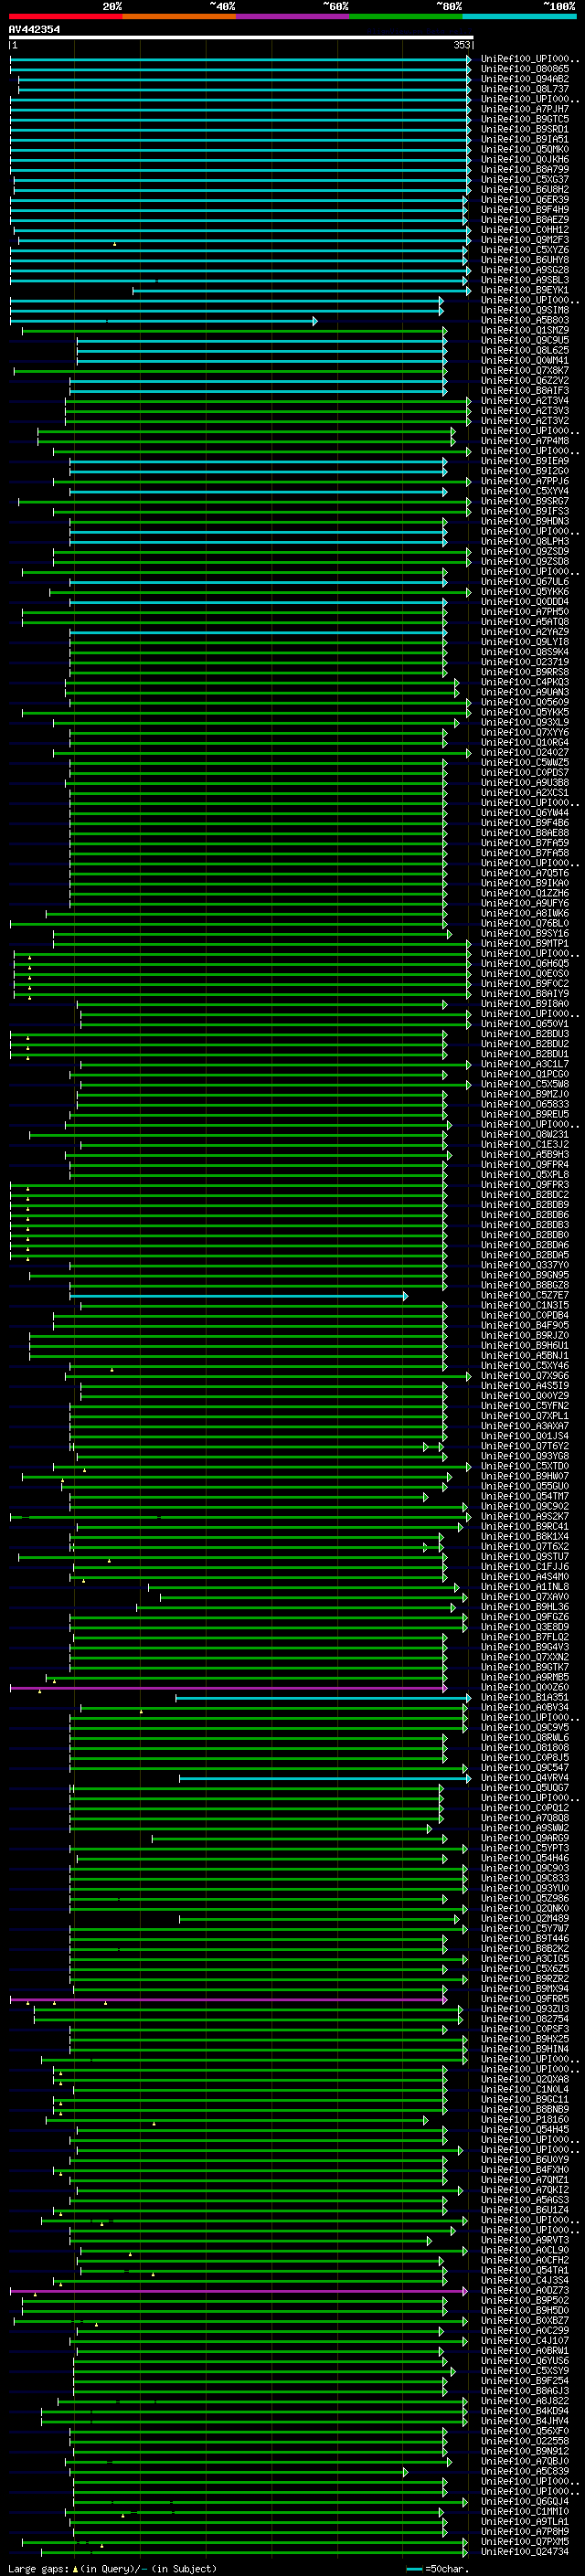The image size is (585, 2576).
Task: Click label UniRef100_Q5QMK0
Action: tap(525, 149)
